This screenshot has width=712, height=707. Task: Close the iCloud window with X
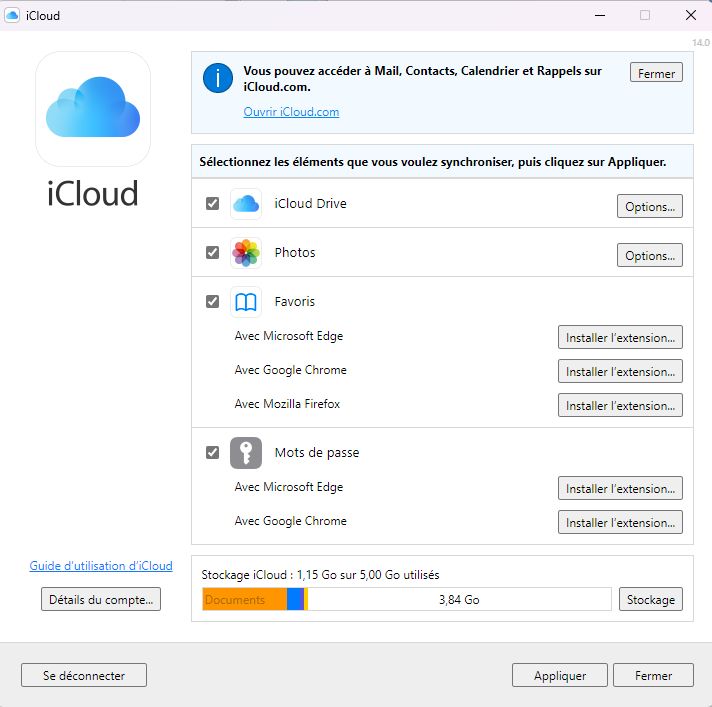691,15
